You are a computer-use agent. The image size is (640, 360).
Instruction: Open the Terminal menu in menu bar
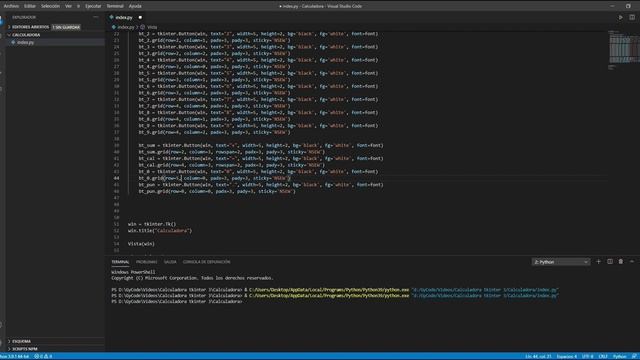click(115, 6)
